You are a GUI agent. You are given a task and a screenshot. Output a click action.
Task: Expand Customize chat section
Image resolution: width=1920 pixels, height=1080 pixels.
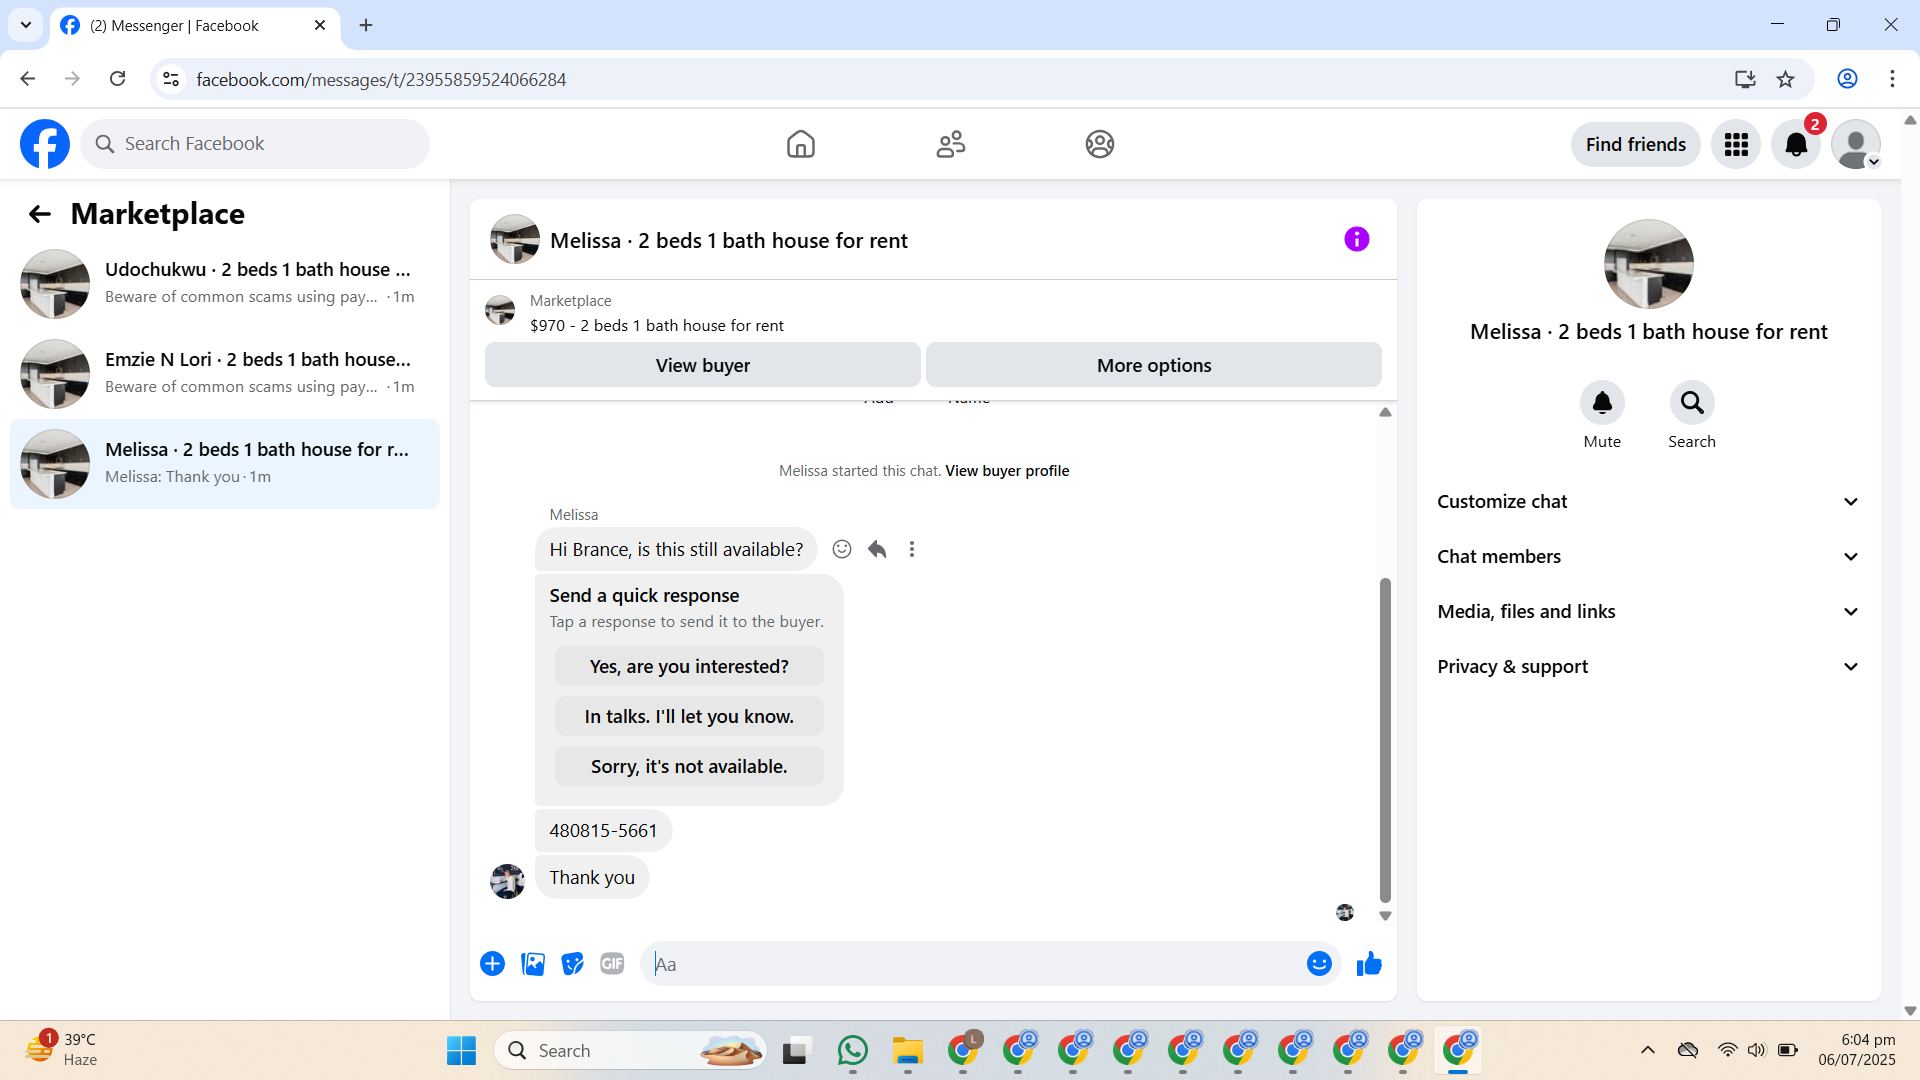pos(1649,502)
